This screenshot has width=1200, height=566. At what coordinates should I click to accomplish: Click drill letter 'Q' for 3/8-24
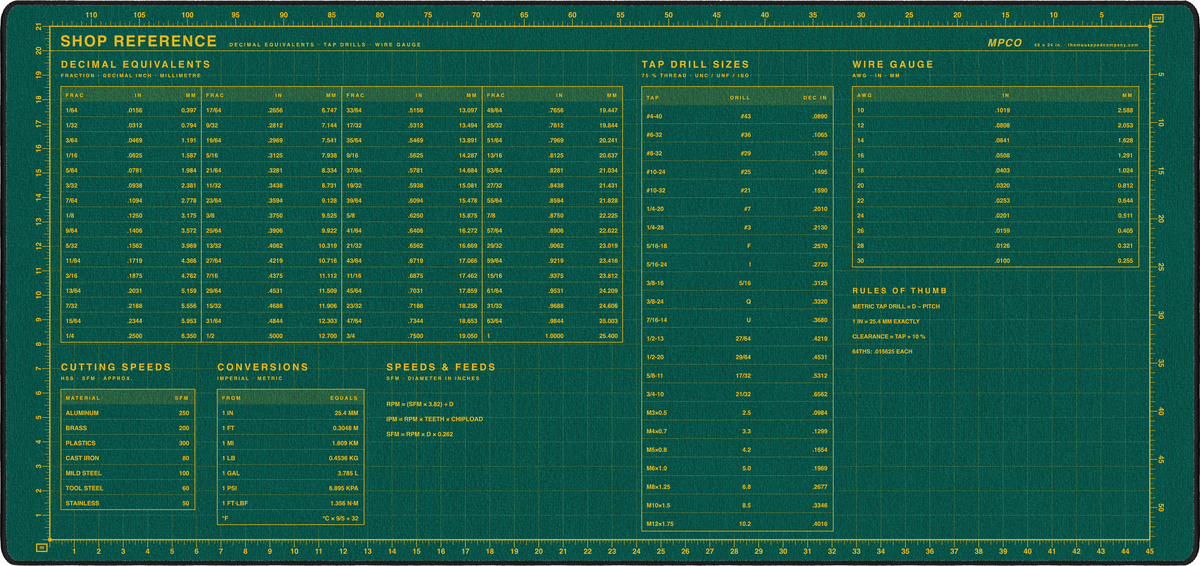tap(748, 301)
